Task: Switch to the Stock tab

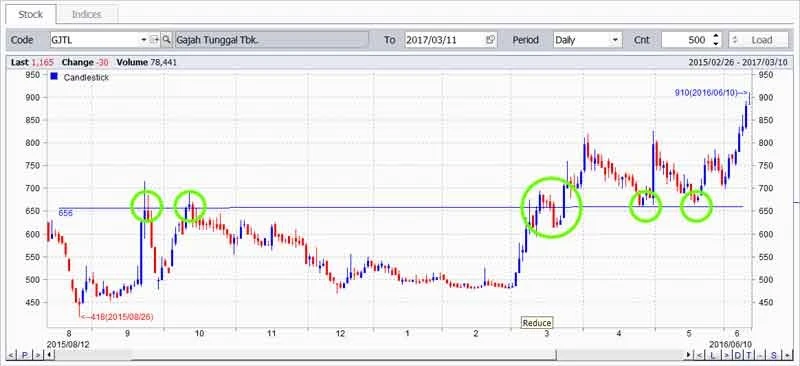Action: pyautogui.click(x=30, y=14)
